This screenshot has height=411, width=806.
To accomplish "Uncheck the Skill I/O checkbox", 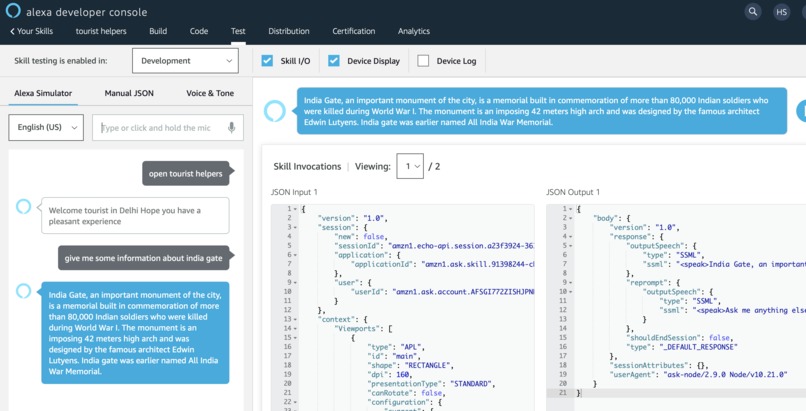I will pyautogui.click(x=267, y=61).
